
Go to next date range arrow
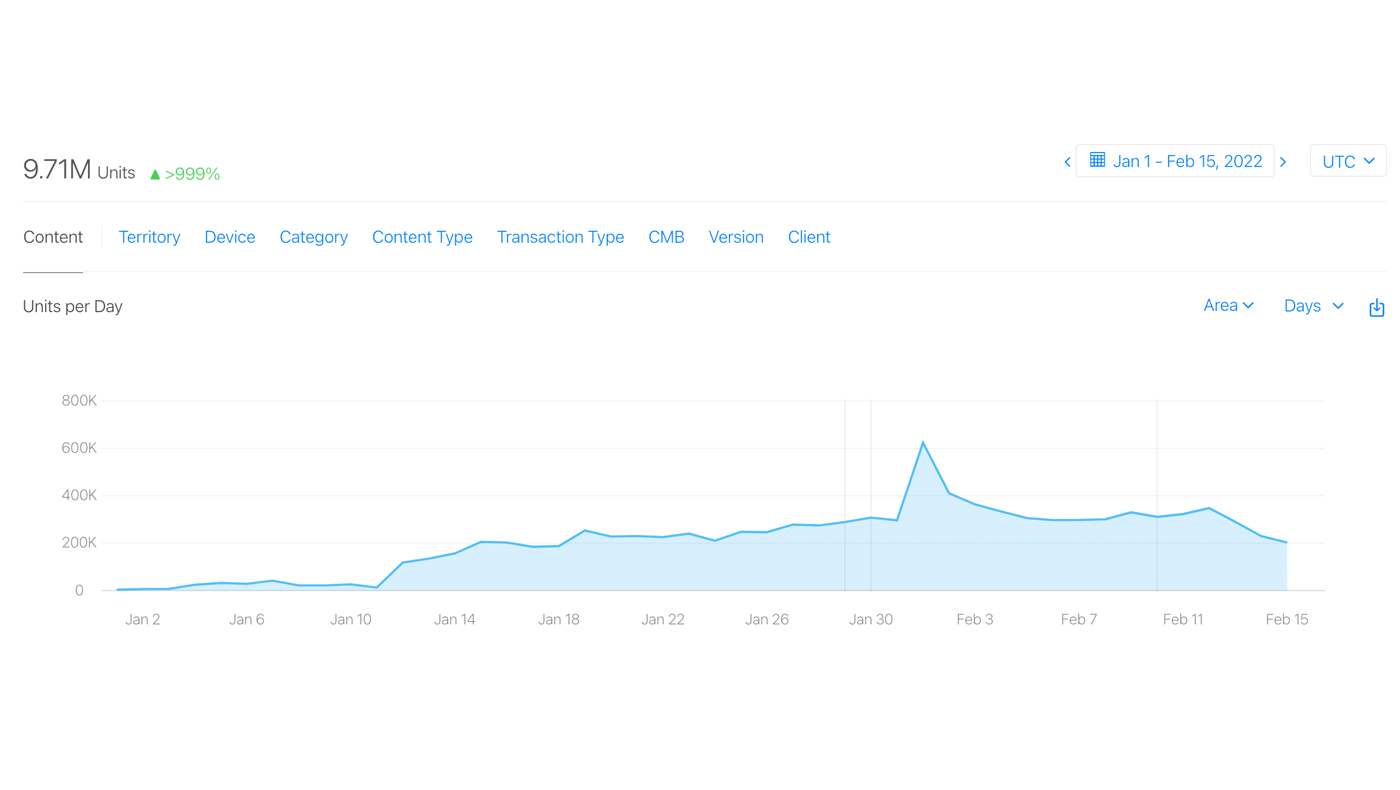1283,161
